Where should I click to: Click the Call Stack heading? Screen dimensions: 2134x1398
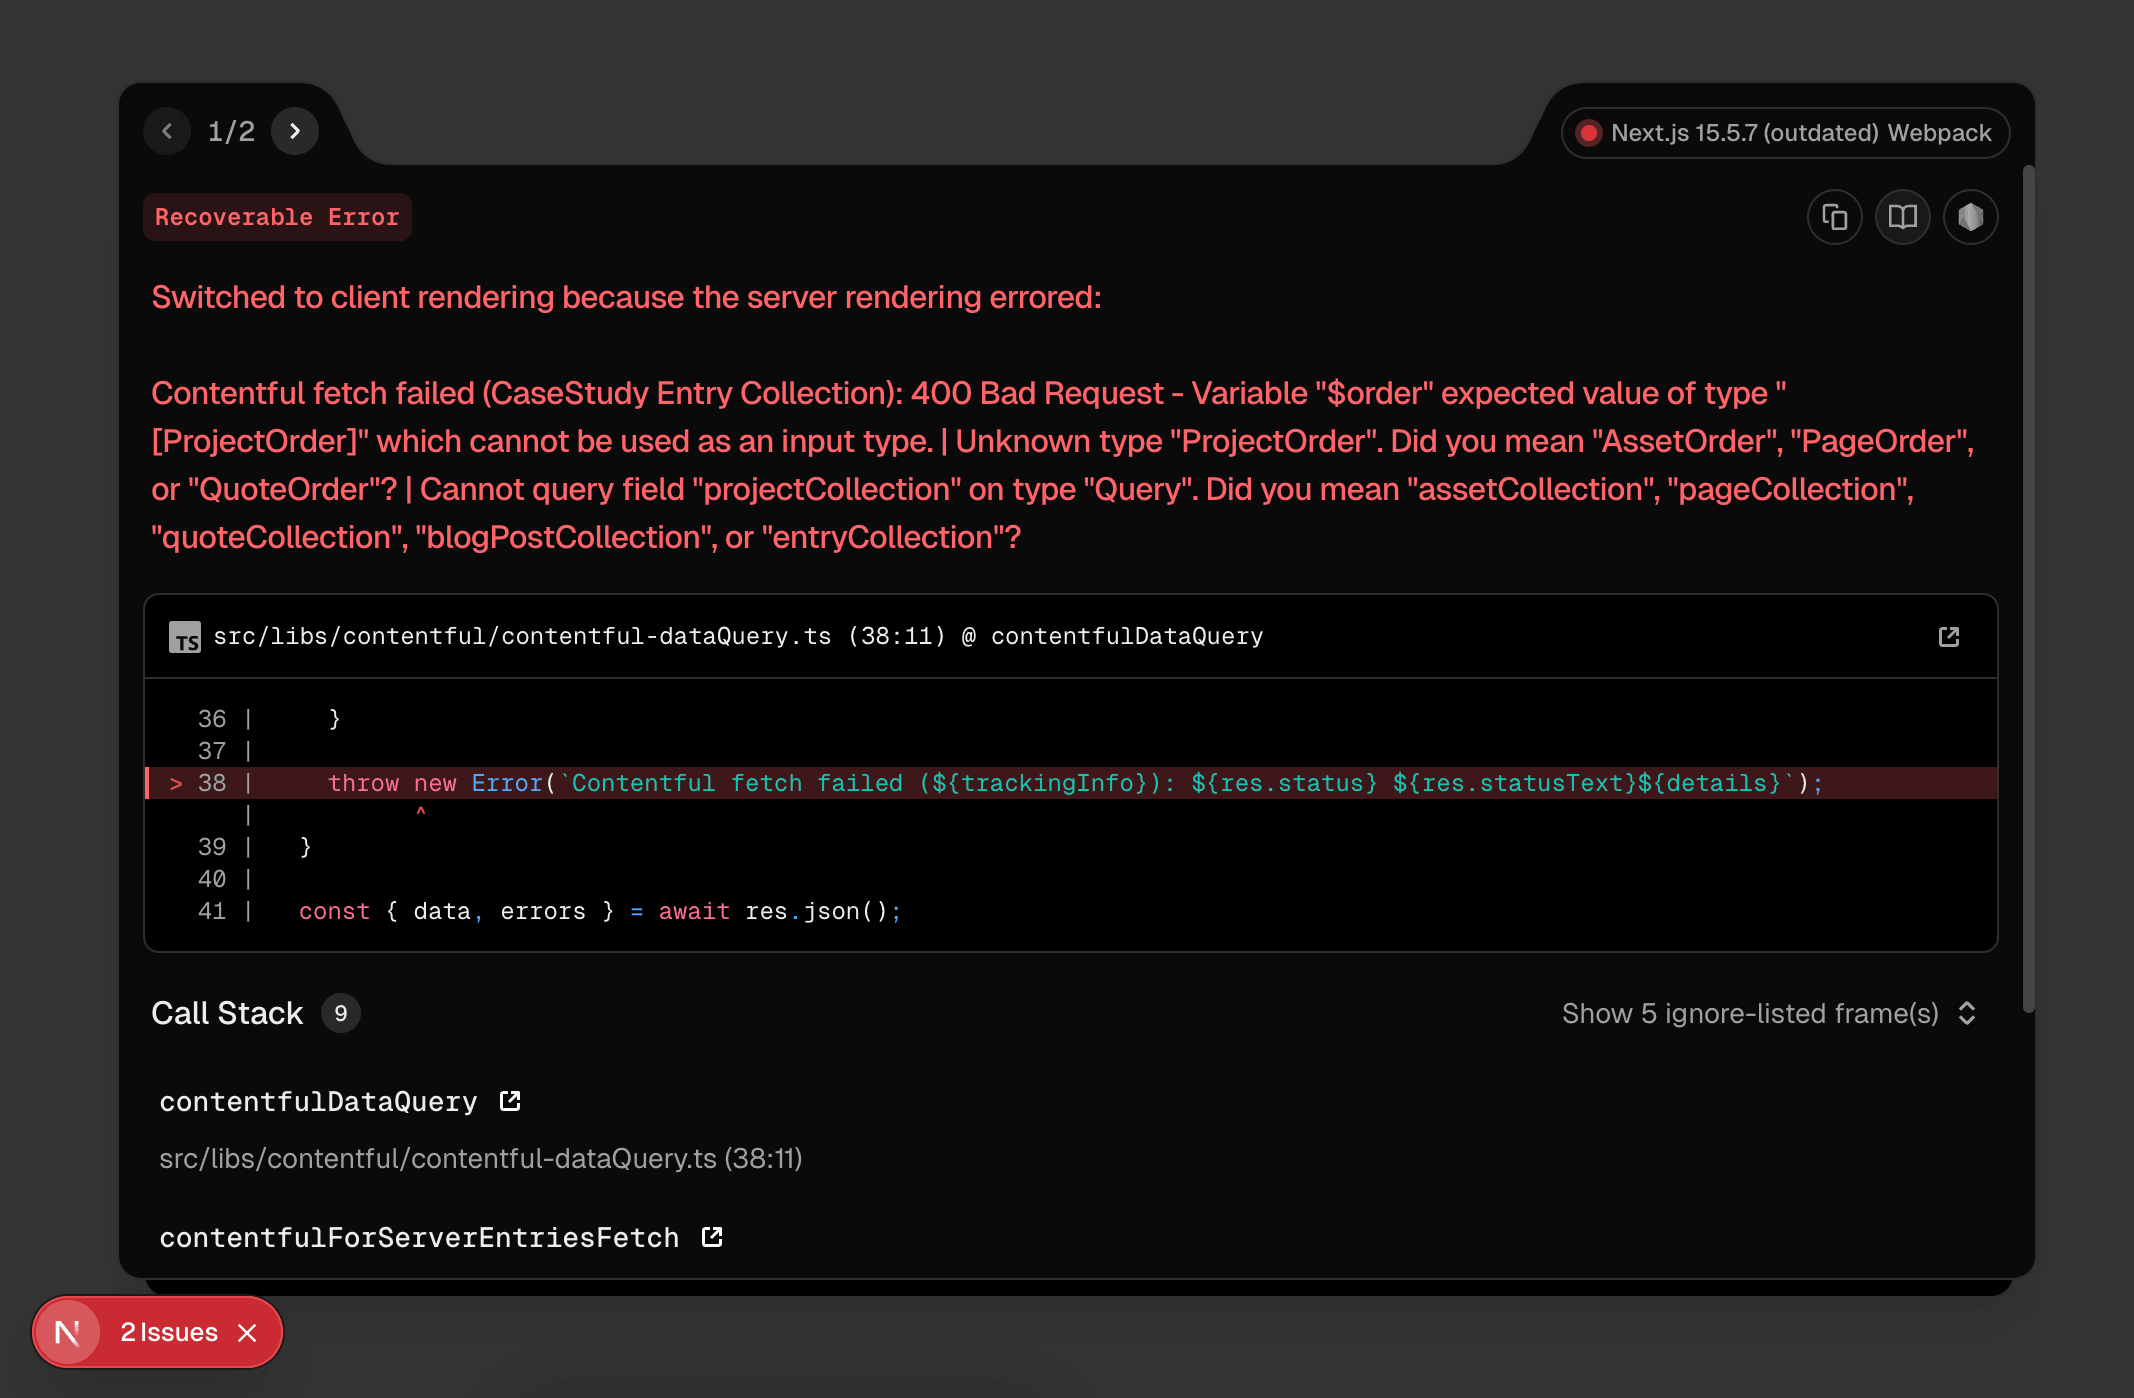point(227,1013)
